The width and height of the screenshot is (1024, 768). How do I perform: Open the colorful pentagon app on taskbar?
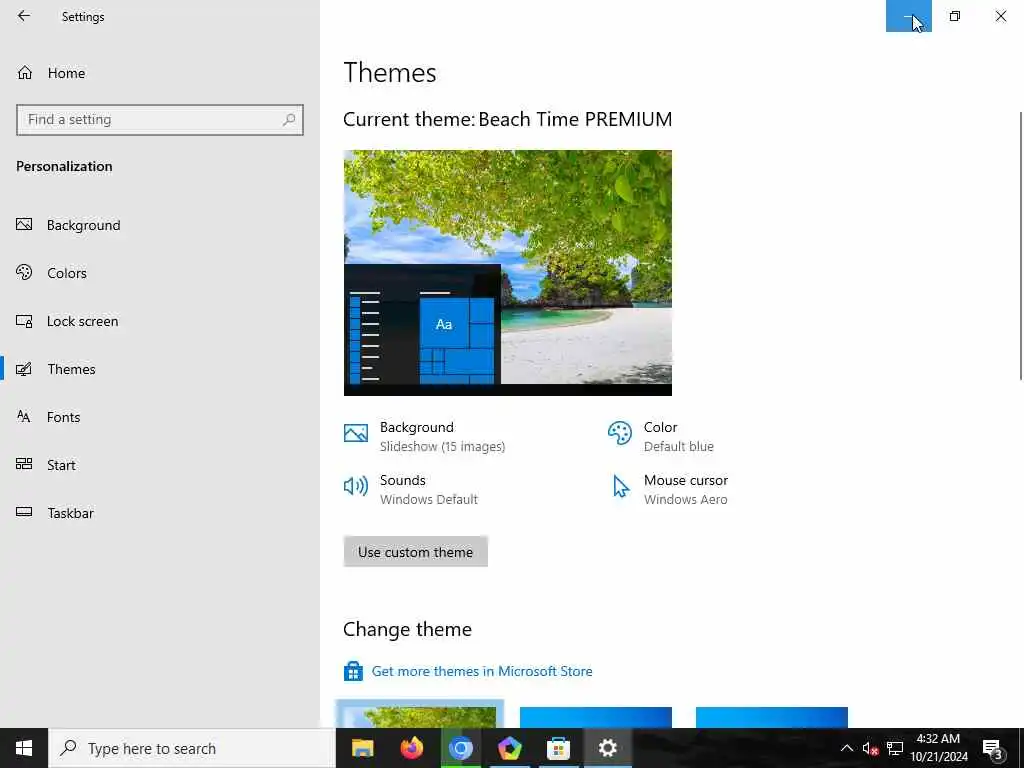tap(509, 748)
